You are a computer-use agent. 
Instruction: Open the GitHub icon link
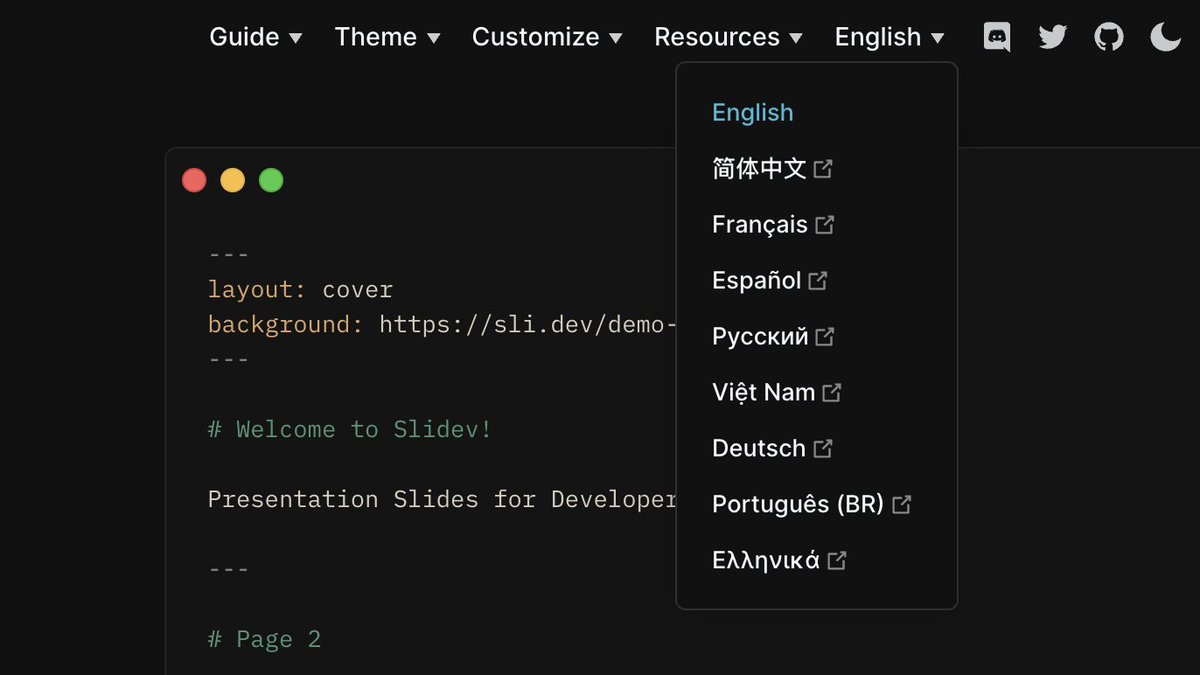pyautogui.click(x=1108, y=37)
